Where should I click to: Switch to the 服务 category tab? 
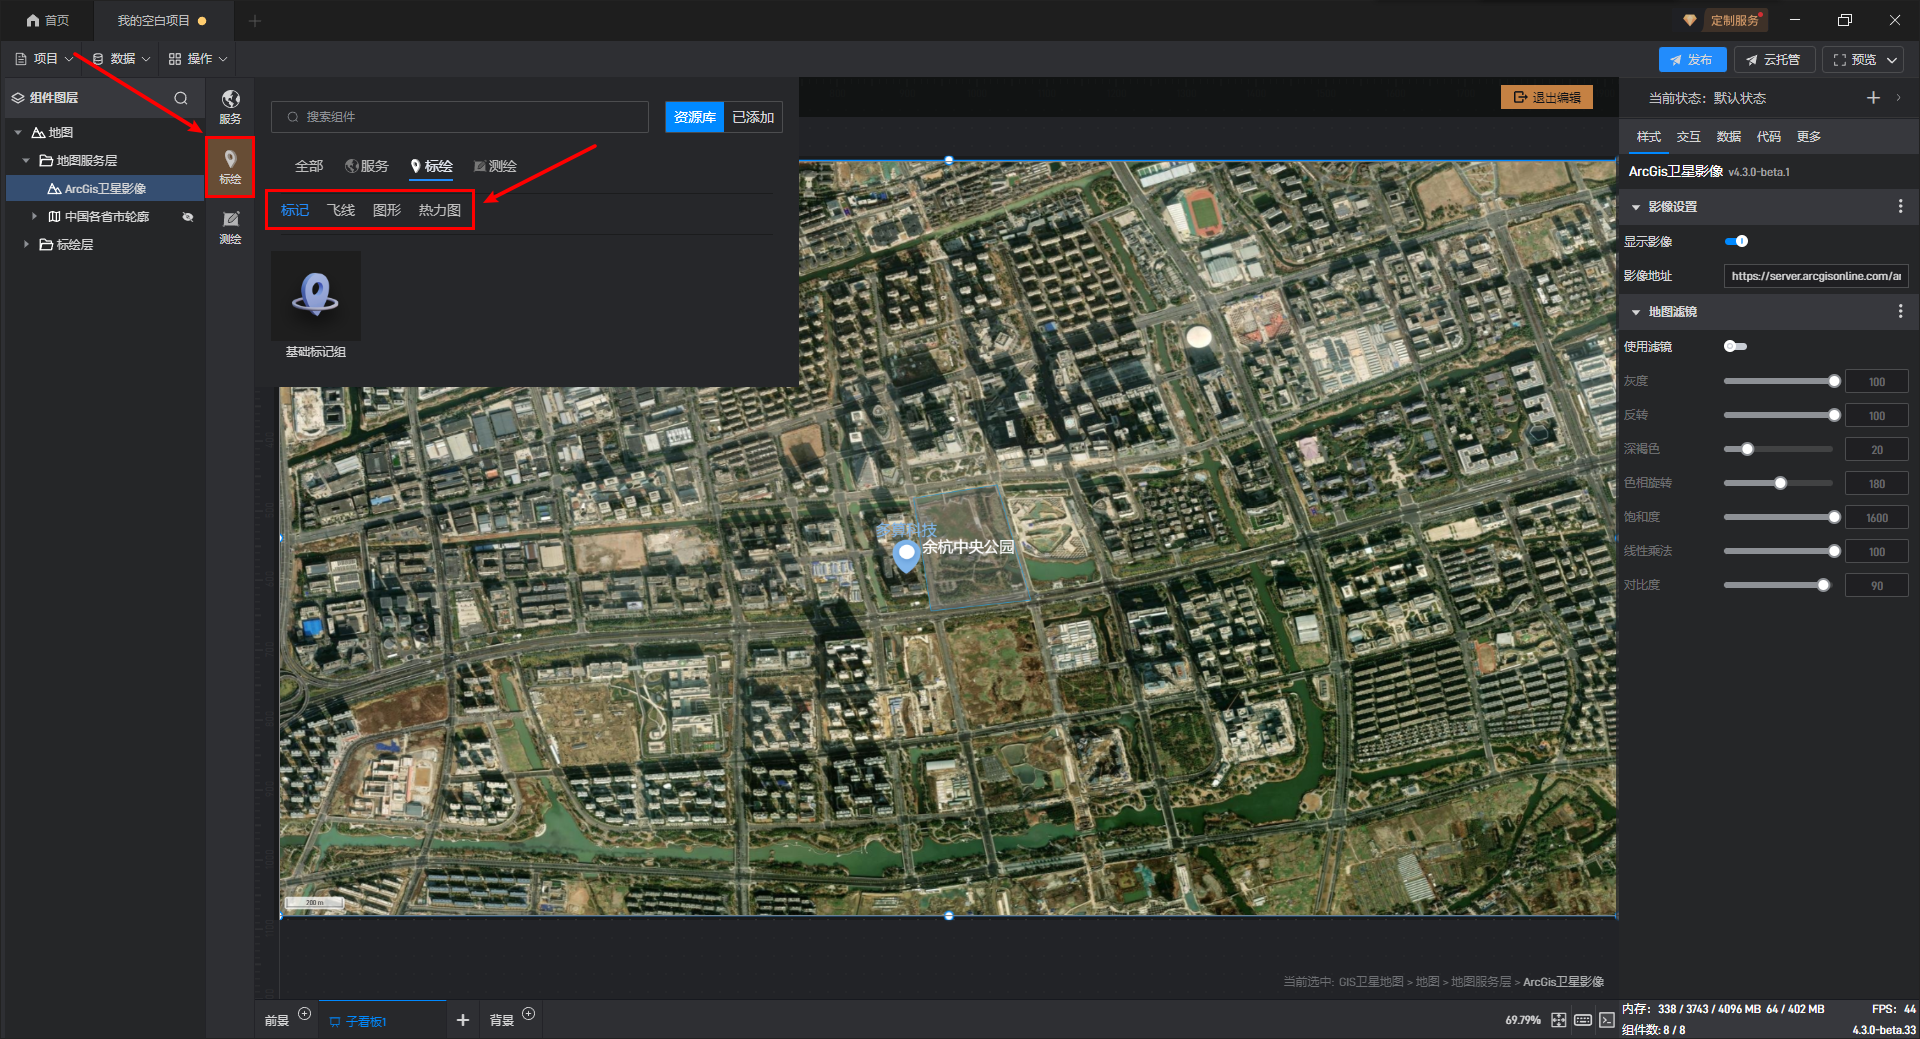[366, 166]
